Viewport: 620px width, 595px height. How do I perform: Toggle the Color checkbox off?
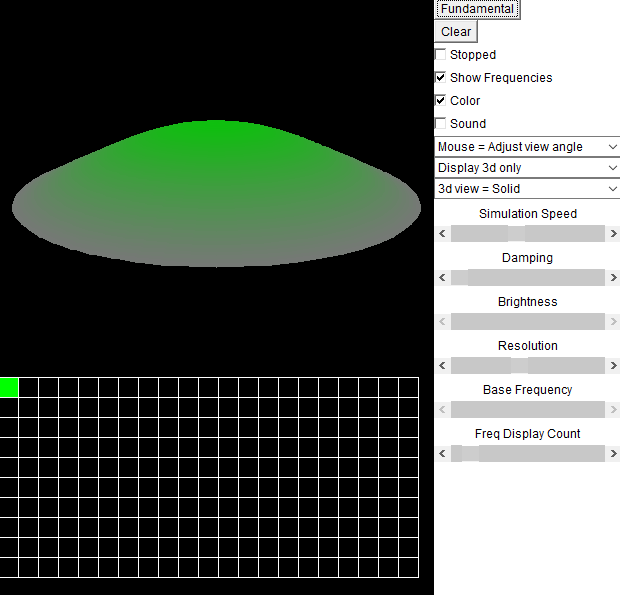pos(440,100)
